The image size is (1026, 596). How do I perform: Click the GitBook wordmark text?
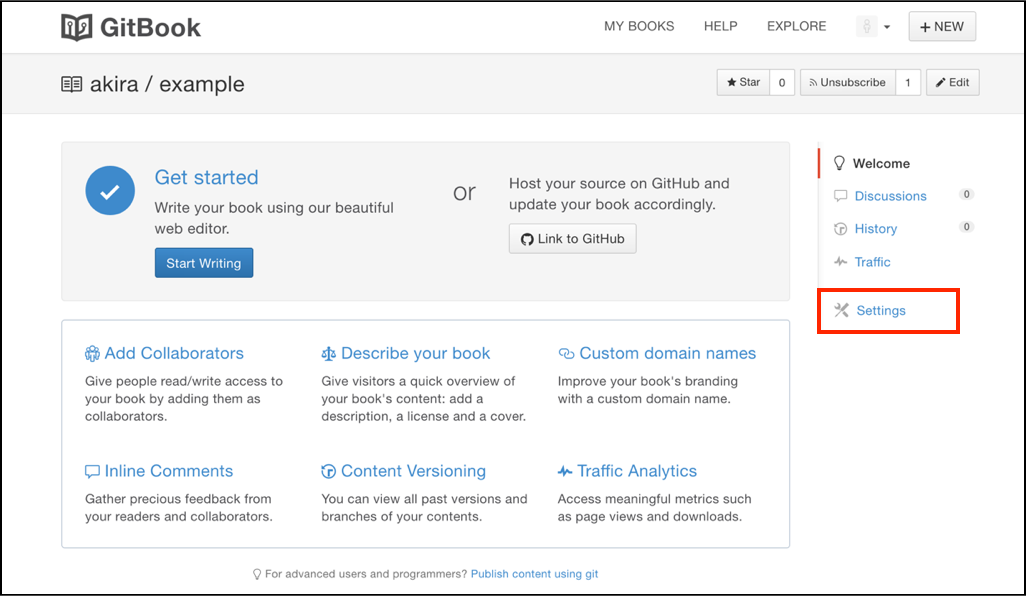click(x=150, y=27)
